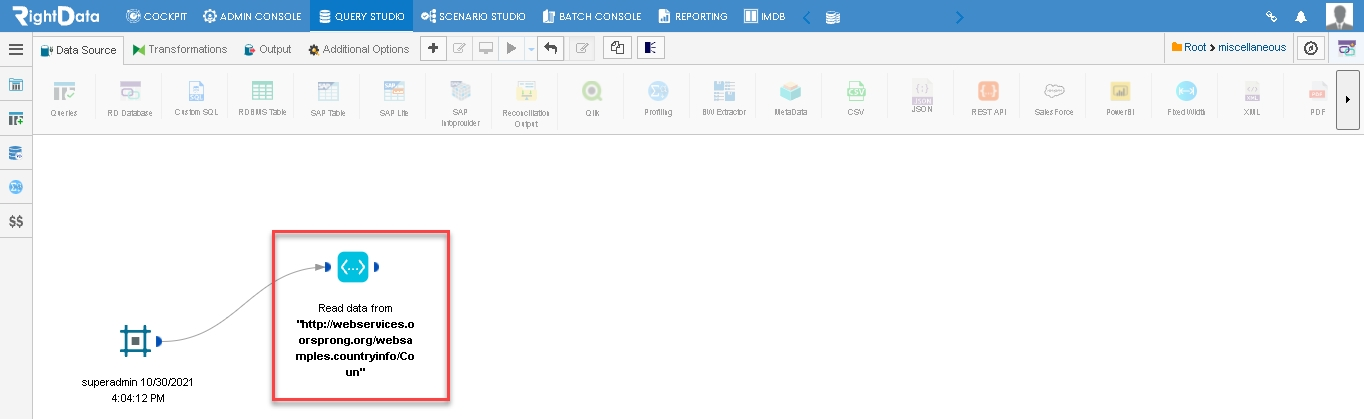Click the undo arrow toolbar button
1364x419 pixels.
[550, 48]
